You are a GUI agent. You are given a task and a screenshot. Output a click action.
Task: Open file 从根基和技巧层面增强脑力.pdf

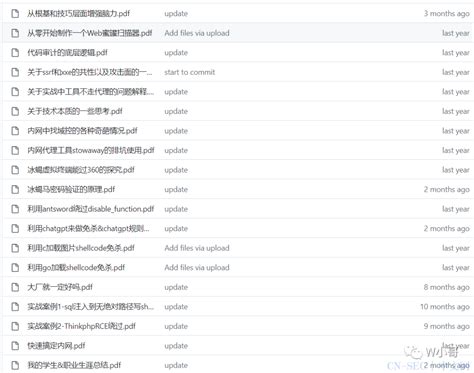click(x=78, y=14)
